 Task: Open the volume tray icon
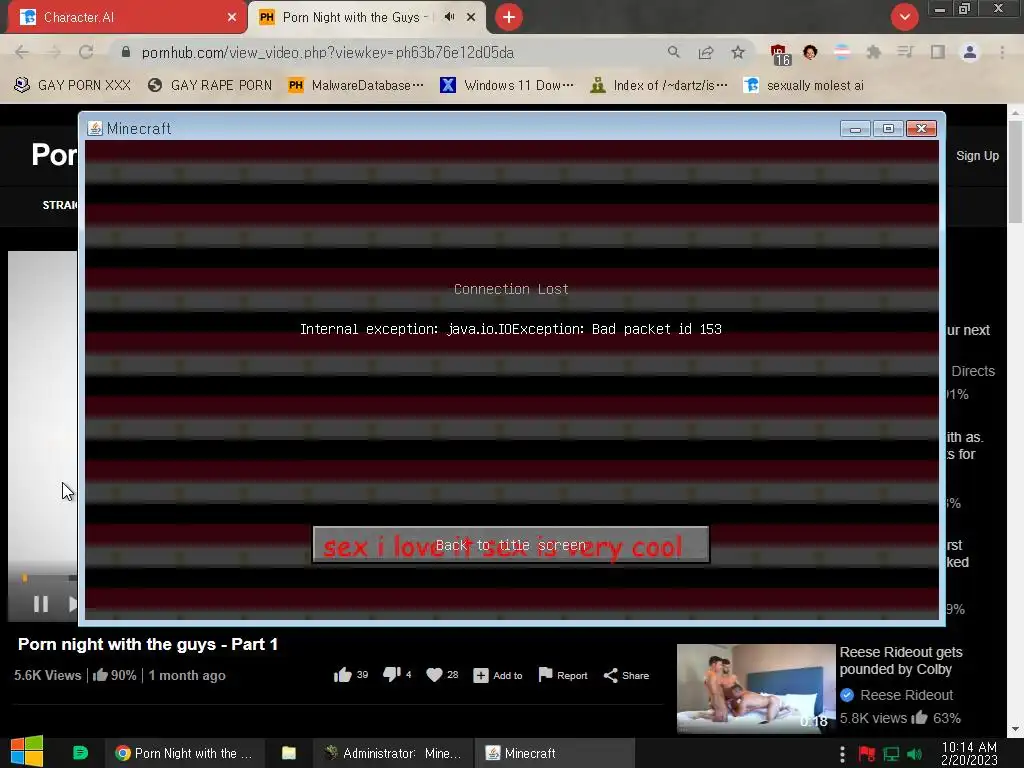[x=914, y=754]
